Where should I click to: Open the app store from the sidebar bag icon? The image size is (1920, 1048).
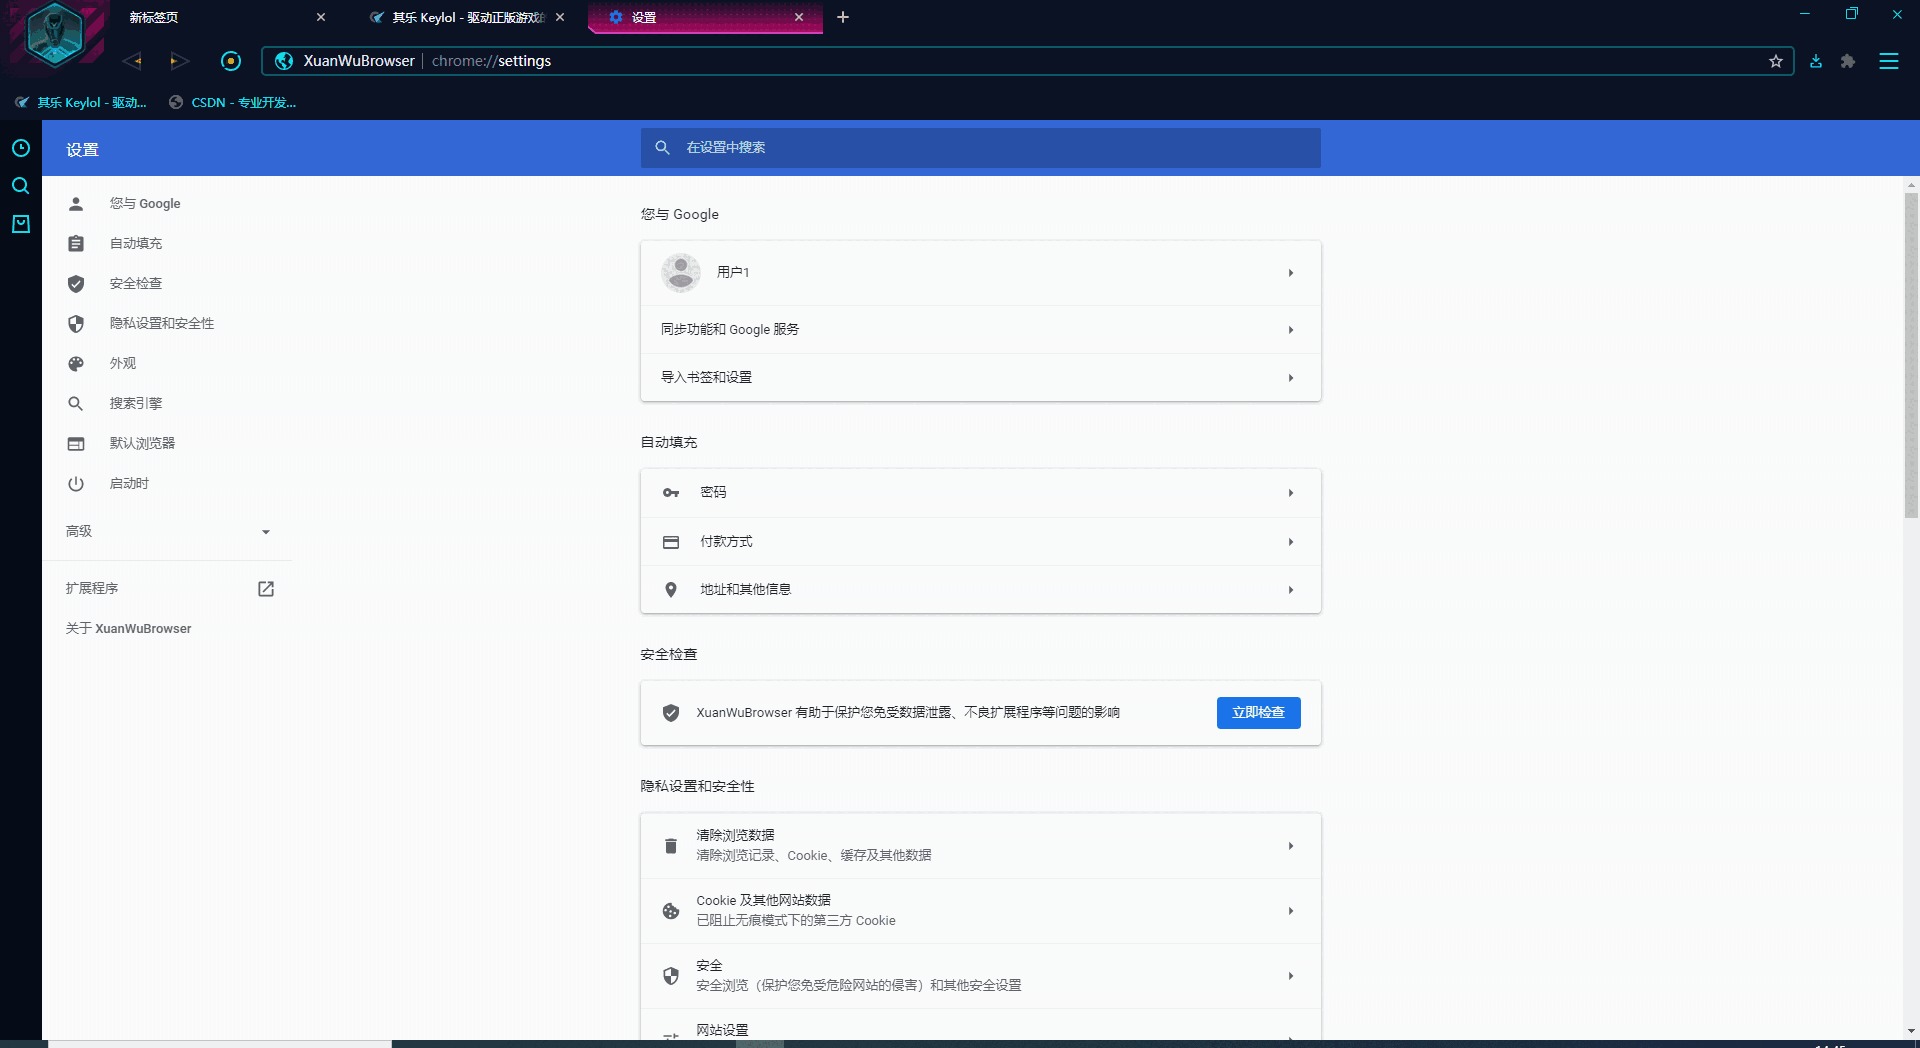point(21,224)
